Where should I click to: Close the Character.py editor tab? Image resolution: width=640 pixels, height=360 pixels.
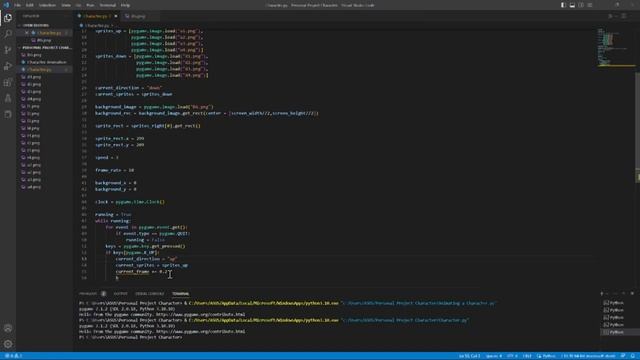(116, 16)
